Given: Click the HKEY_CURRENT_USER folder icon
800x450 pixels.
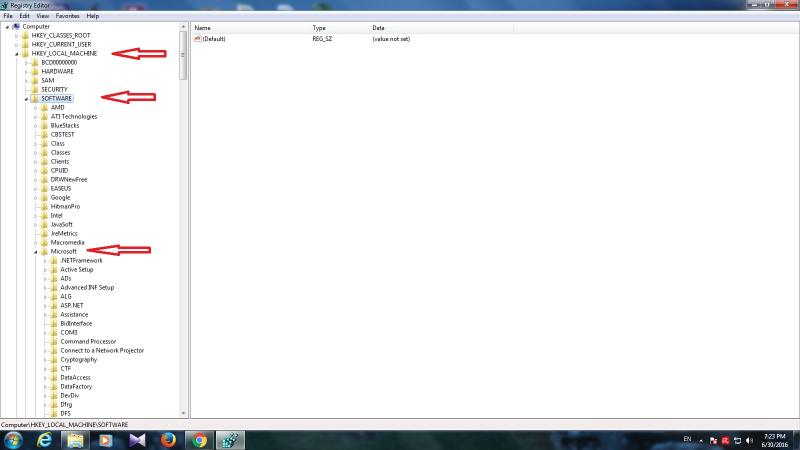Looking at the screenshot, I should click(x=25, y=44).
